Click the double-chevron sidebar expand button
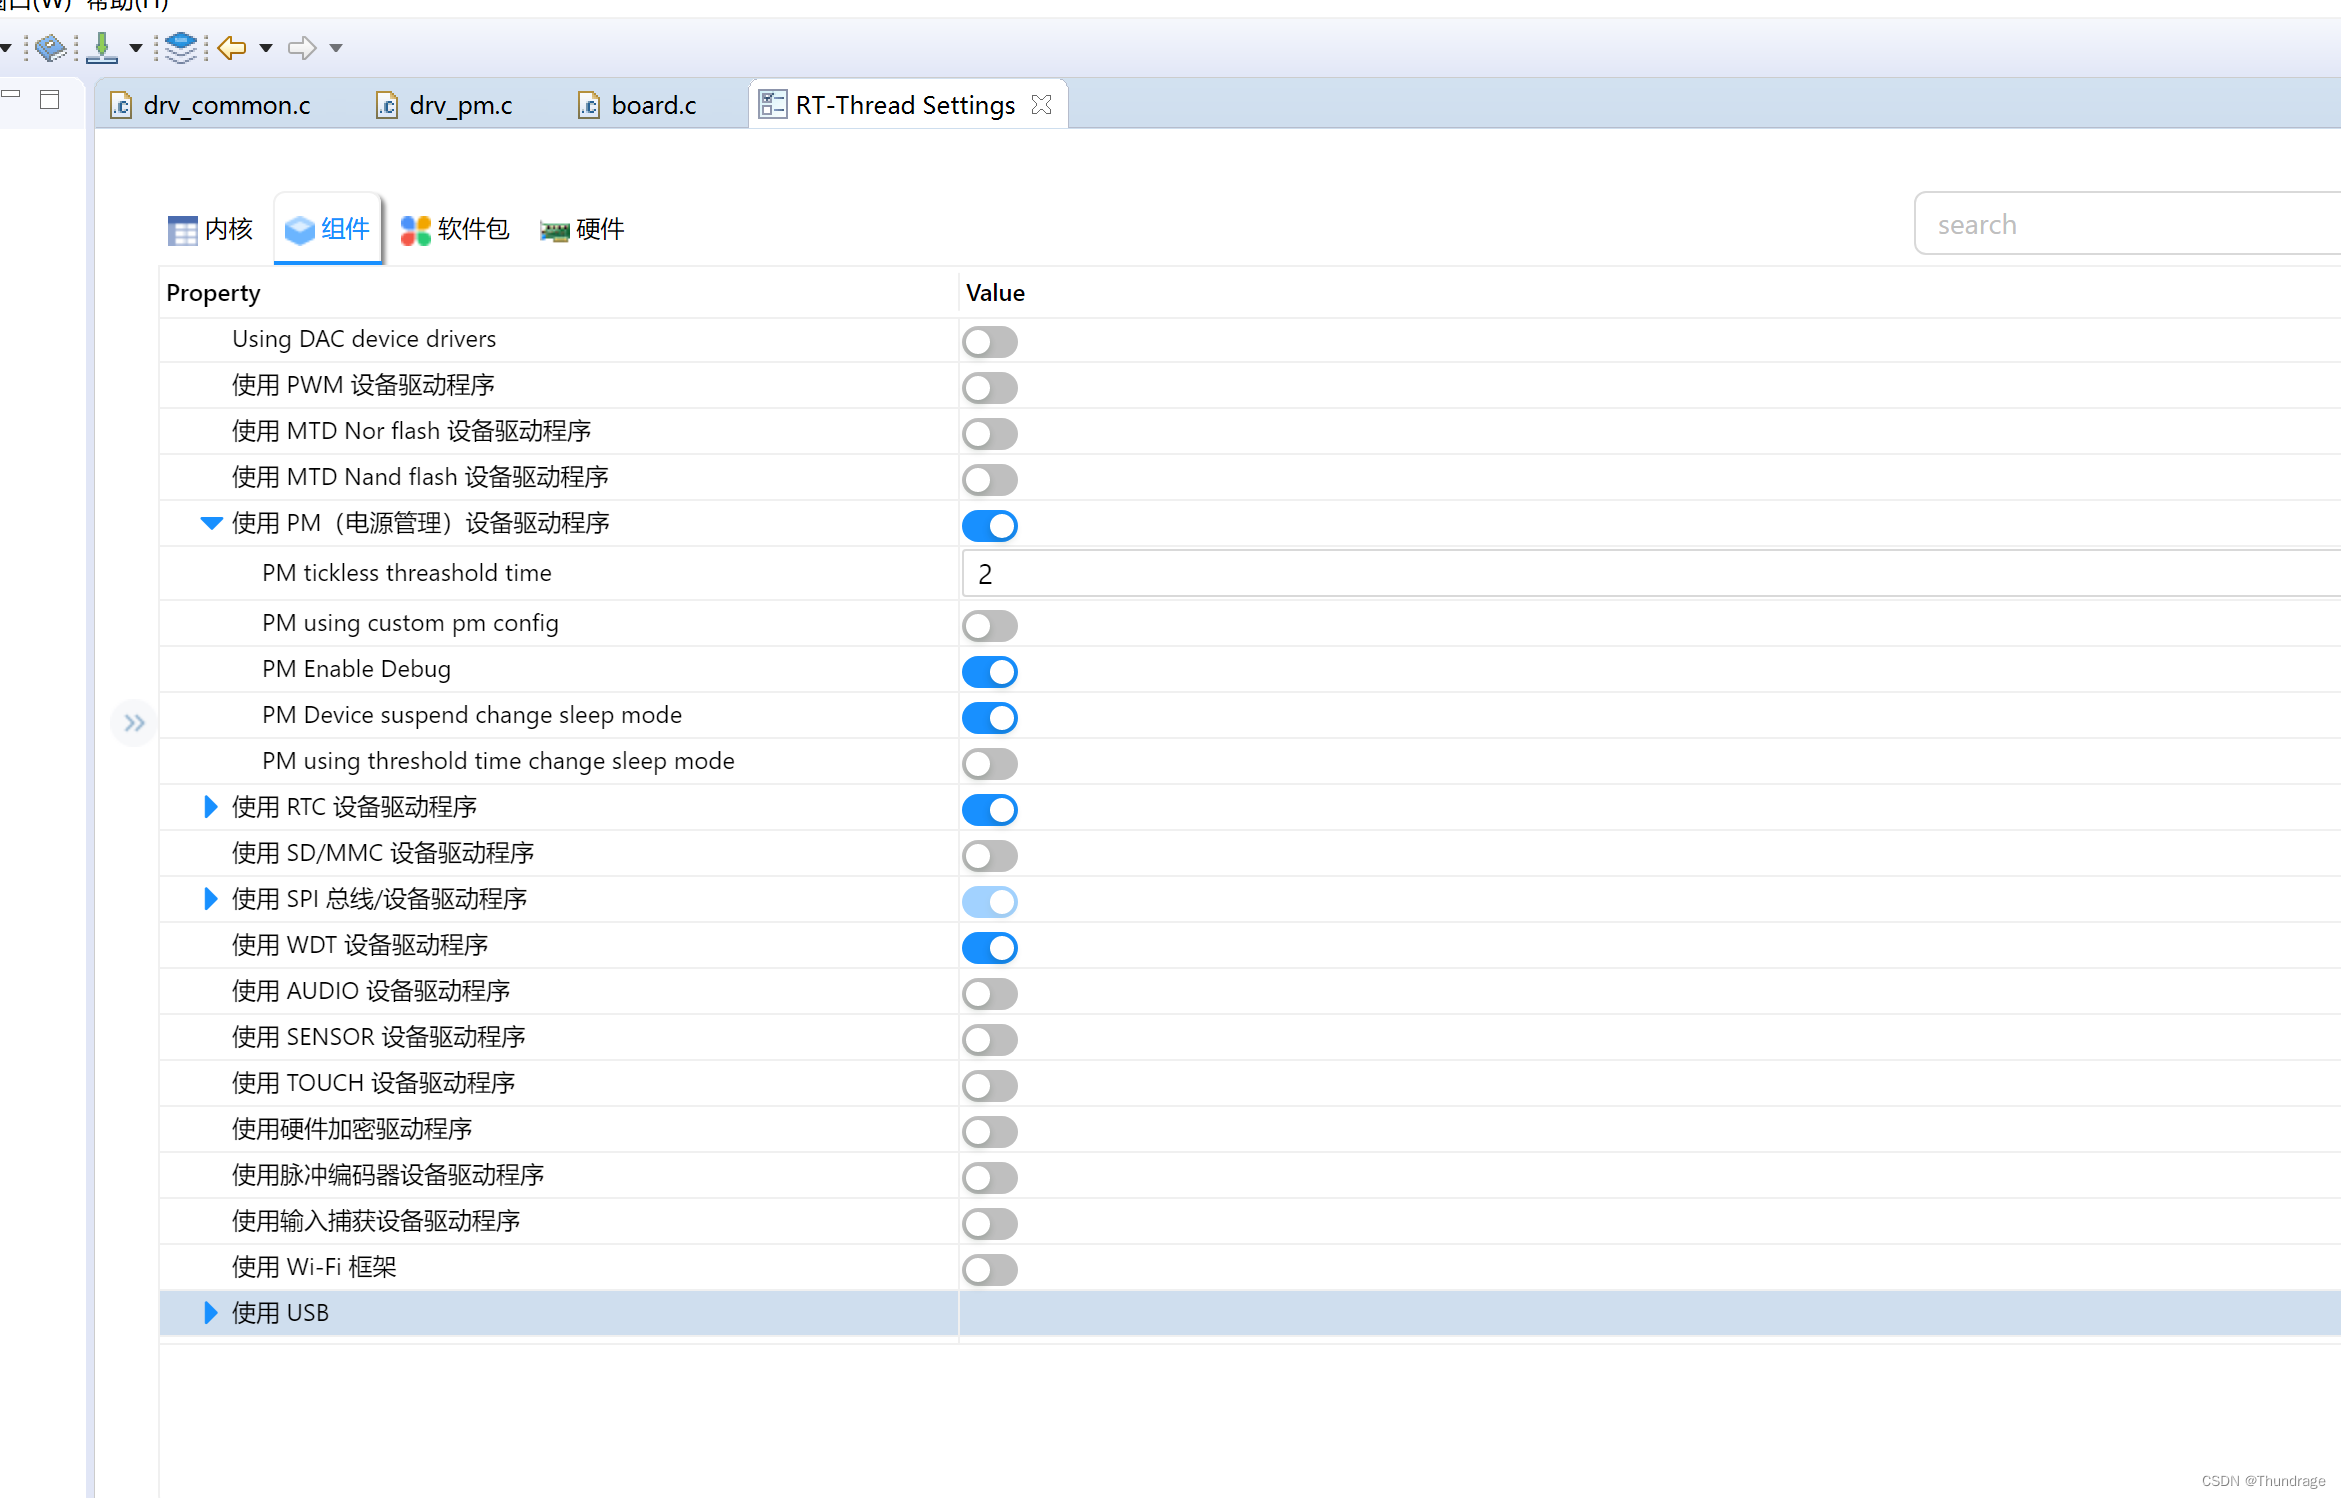The image size is (2341, 1498). pyautogui.click(x=134, y=722)
